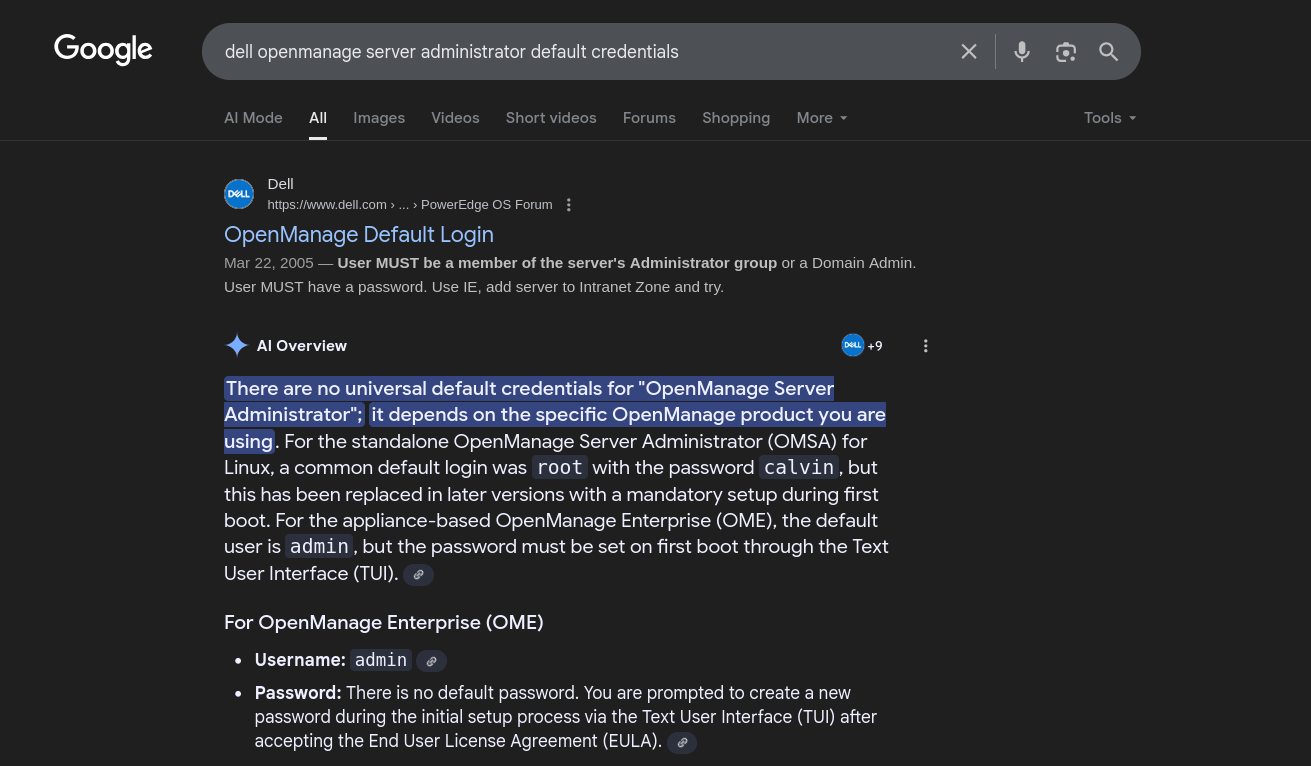
Task: Click the dell.com PowerEdge OS Forum URL
Action: pyautogui.click(x=409, y=205)
